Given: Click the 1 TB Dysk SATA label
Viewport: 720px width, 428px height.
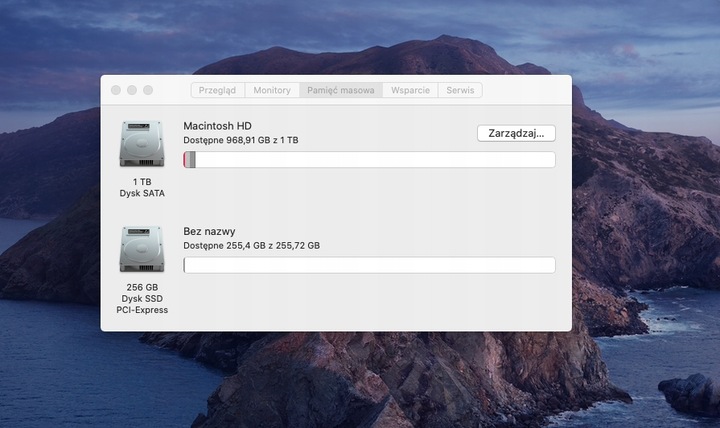Looking at the screenshot, I should coord(142,187).
